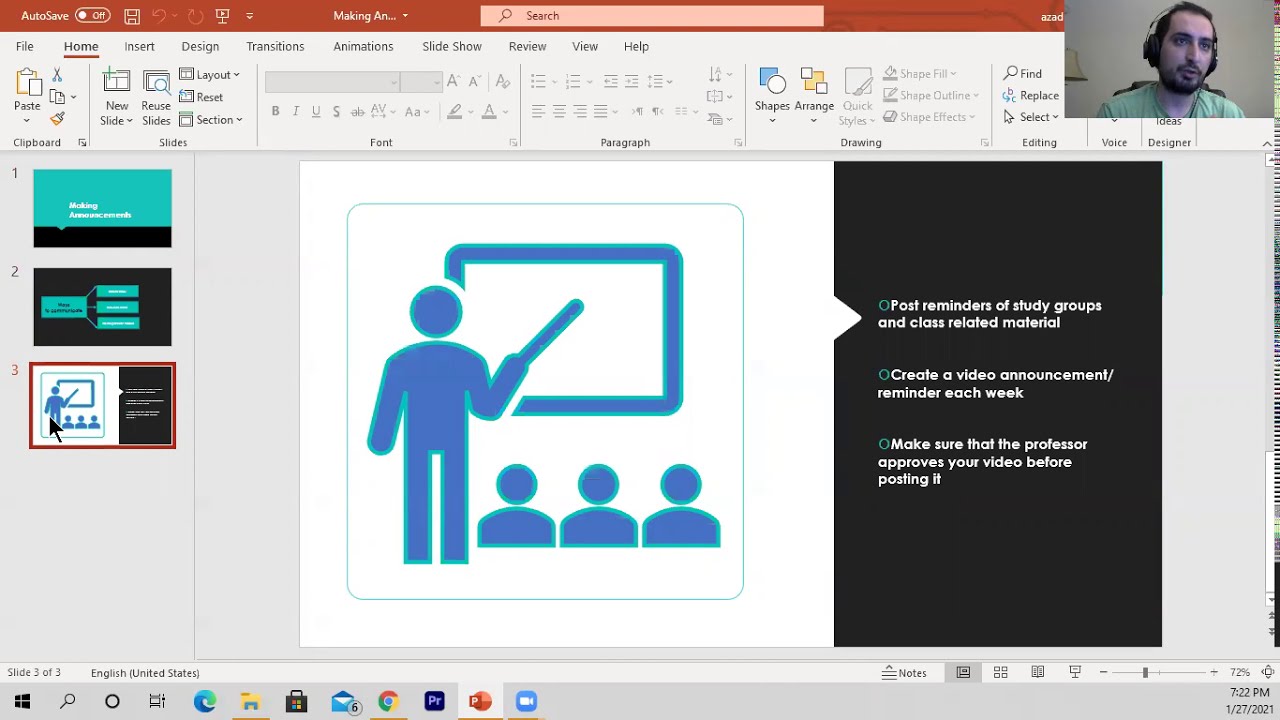Screen dimensions: 1280x720
Task: Click the Decrease List Level icon
Action: (x=610, y=81)
